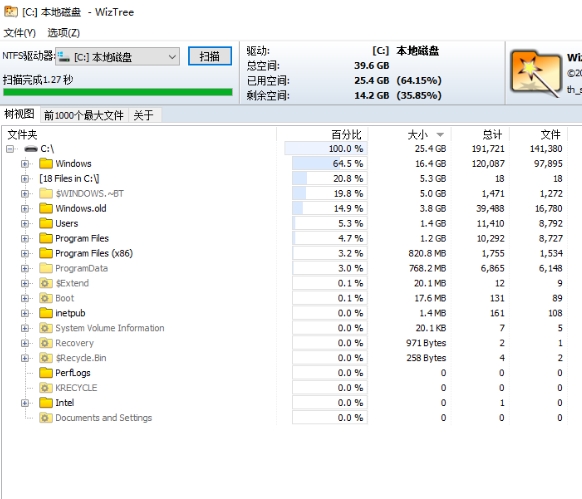Expand the ProgramData folder node
582x499 pixels.
click(x=25, y=268)
